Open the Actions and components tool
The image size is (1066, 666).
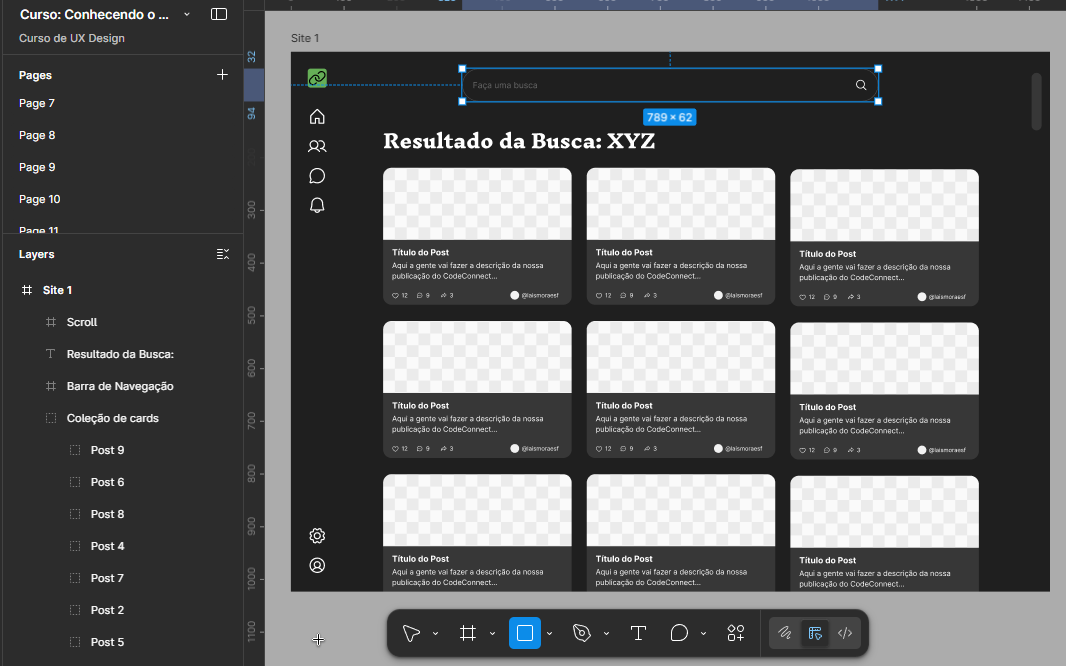(x=736, y=633)
